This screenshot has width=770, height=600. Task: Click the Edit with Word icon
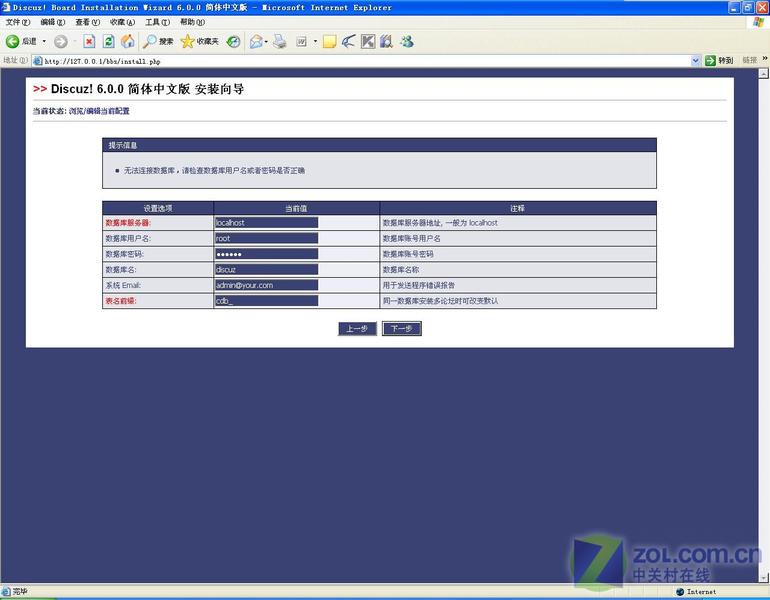(x=302, y=42)
